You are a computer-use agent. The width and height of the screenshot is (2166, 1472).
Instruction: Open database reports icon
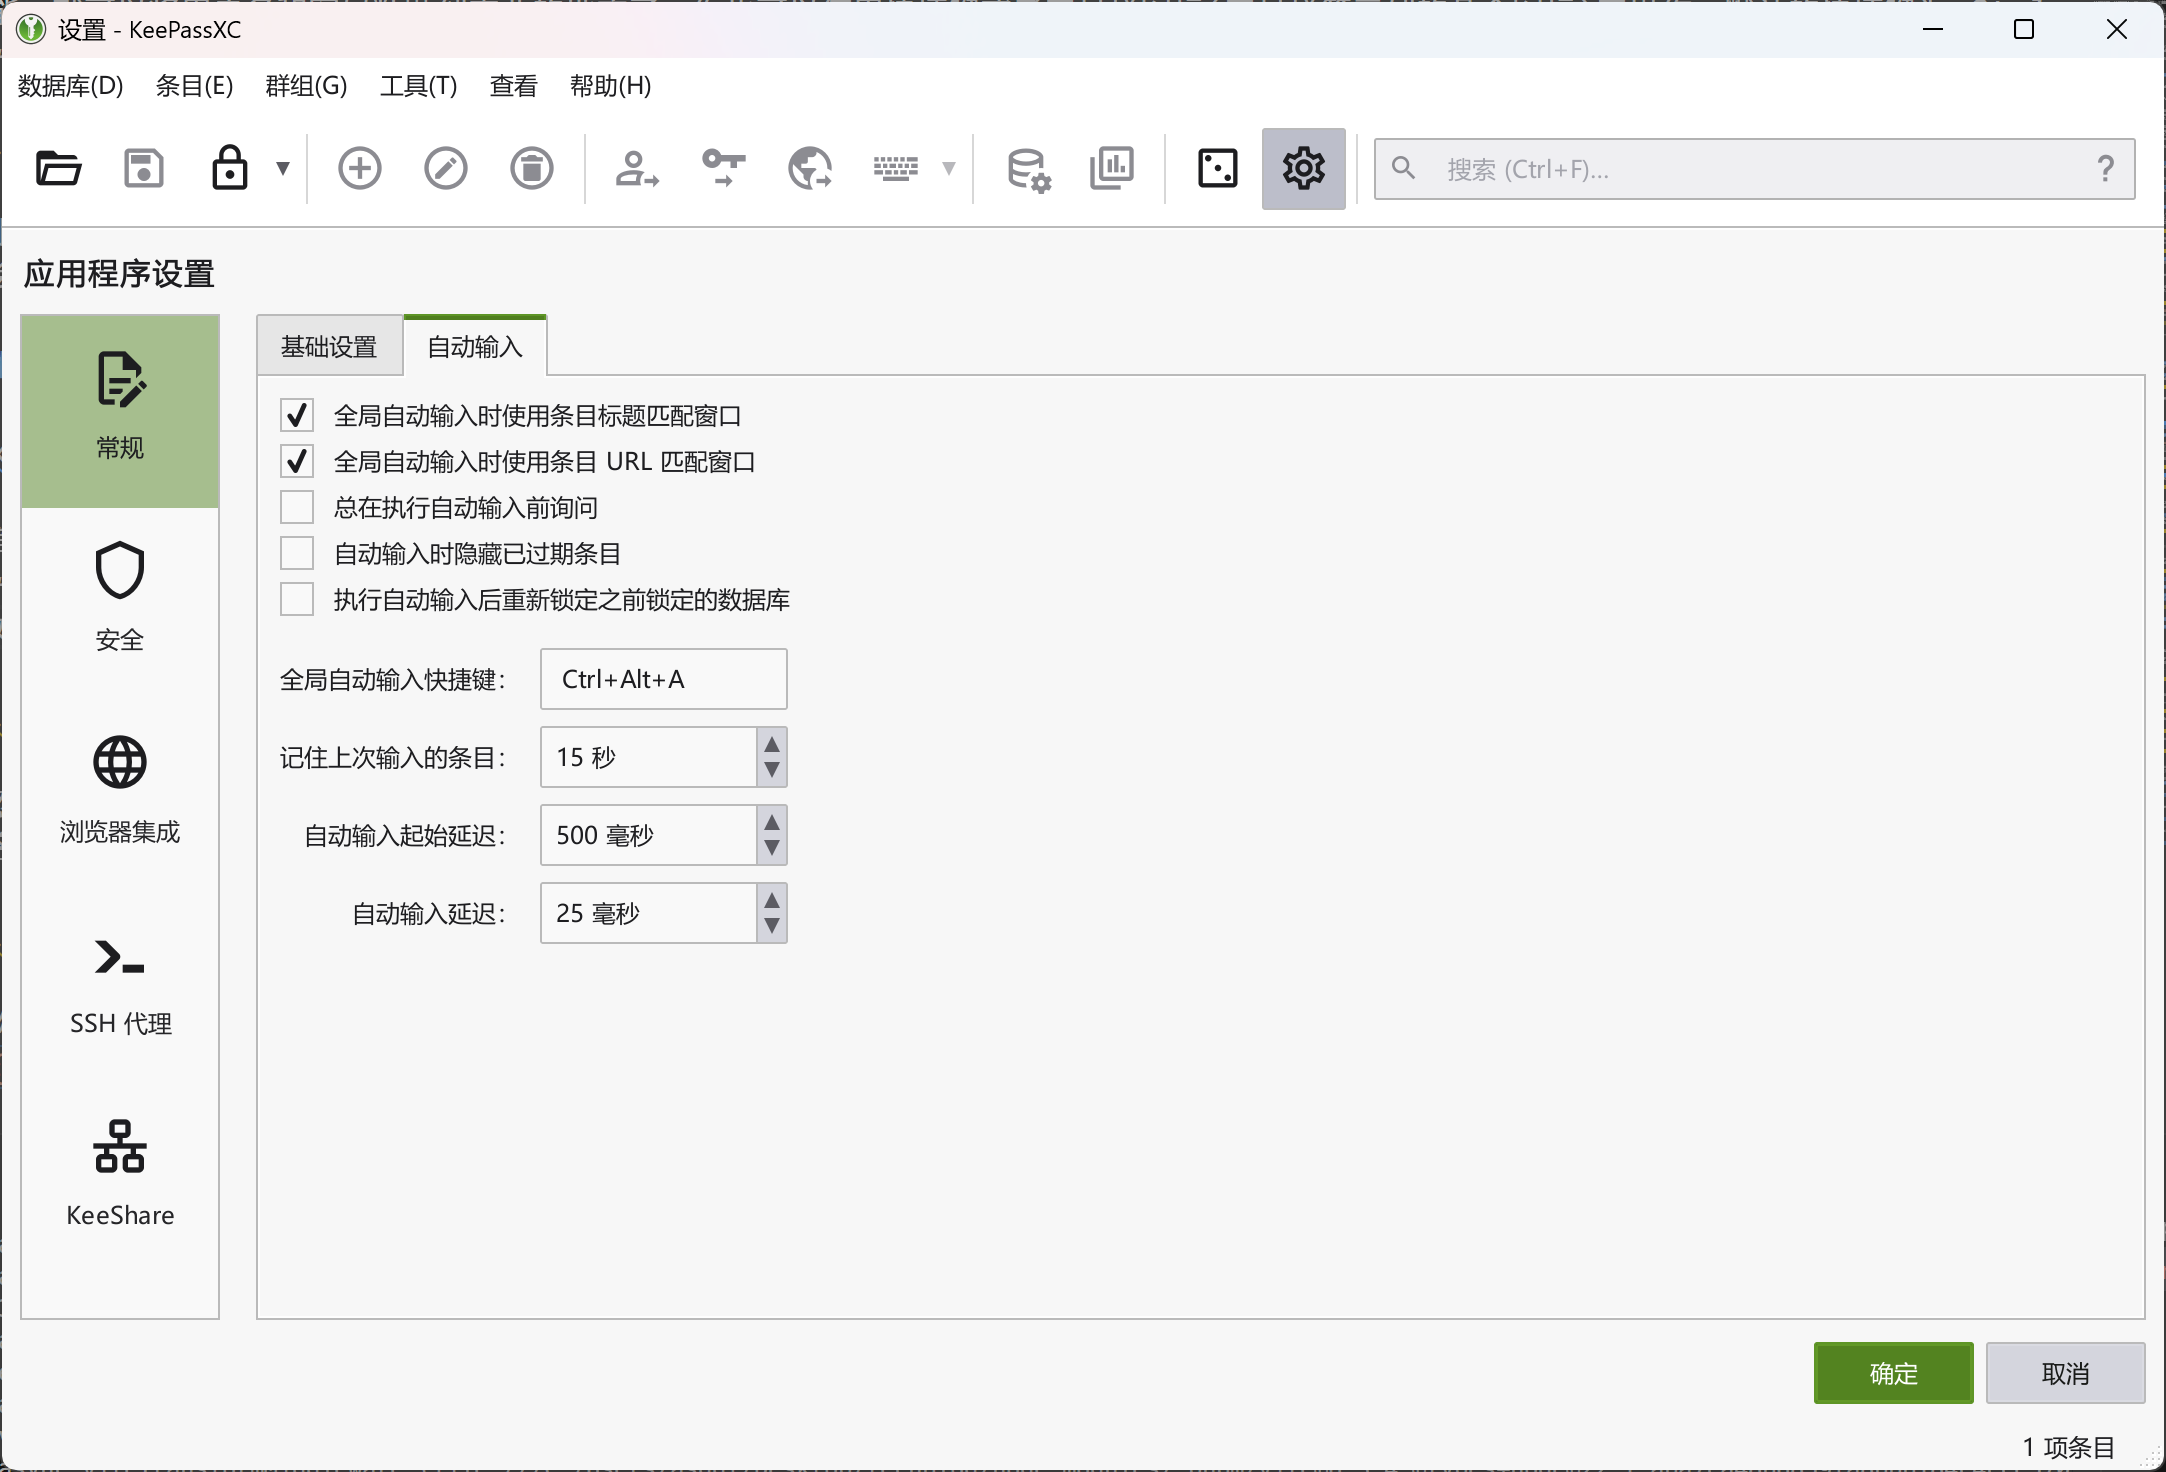(x=1112, y=168)
